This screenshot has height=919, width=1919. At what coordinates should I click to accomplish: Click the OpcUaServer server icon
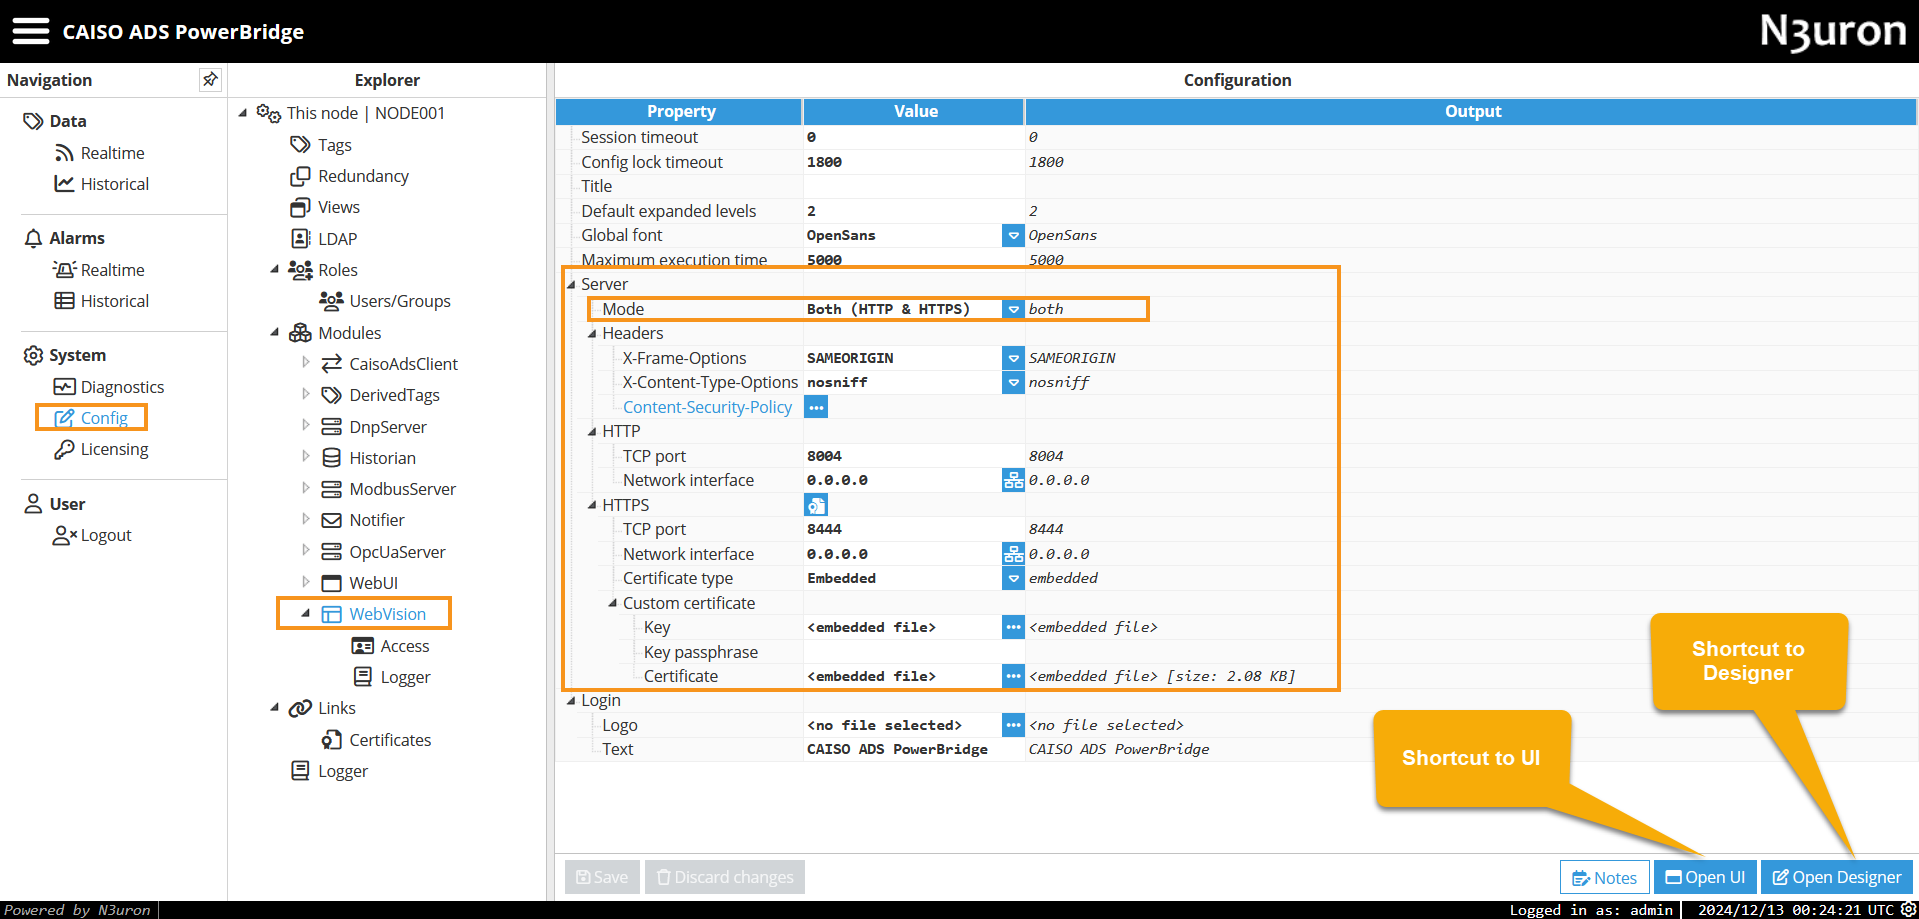click(332, 552)
